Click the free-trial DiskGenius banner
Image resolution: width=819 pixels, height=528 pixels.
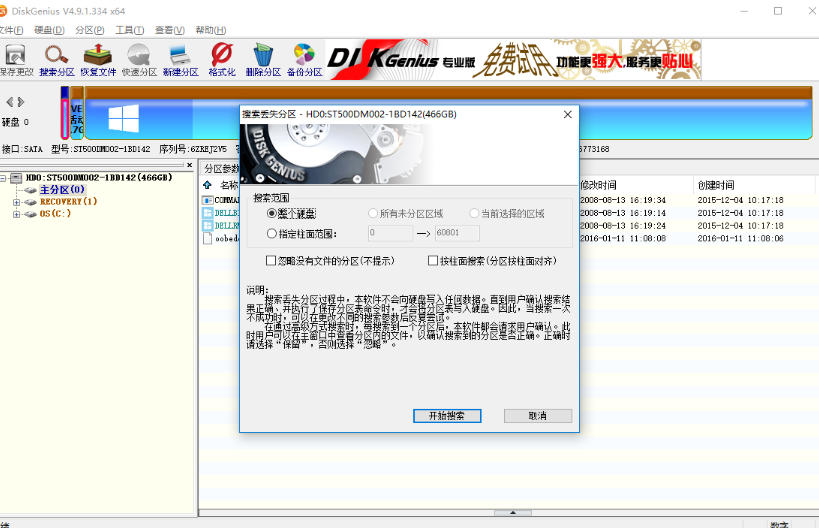coord(513,60)
